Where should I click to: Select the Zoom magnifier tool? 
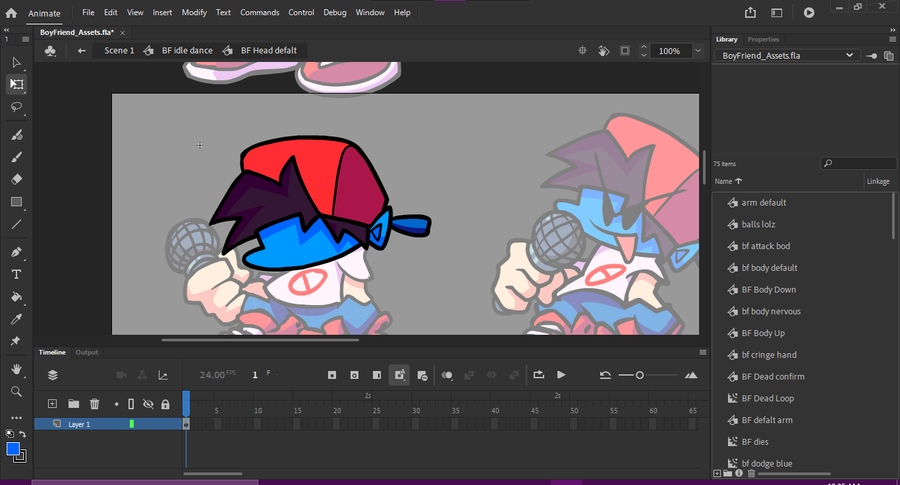tap(16, 391)
